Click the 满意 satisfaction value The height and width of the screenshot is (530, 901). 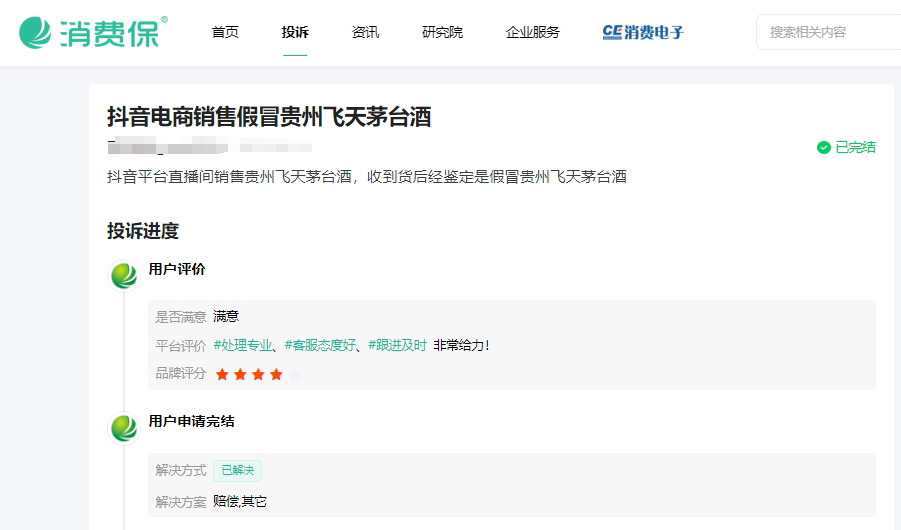226,316
